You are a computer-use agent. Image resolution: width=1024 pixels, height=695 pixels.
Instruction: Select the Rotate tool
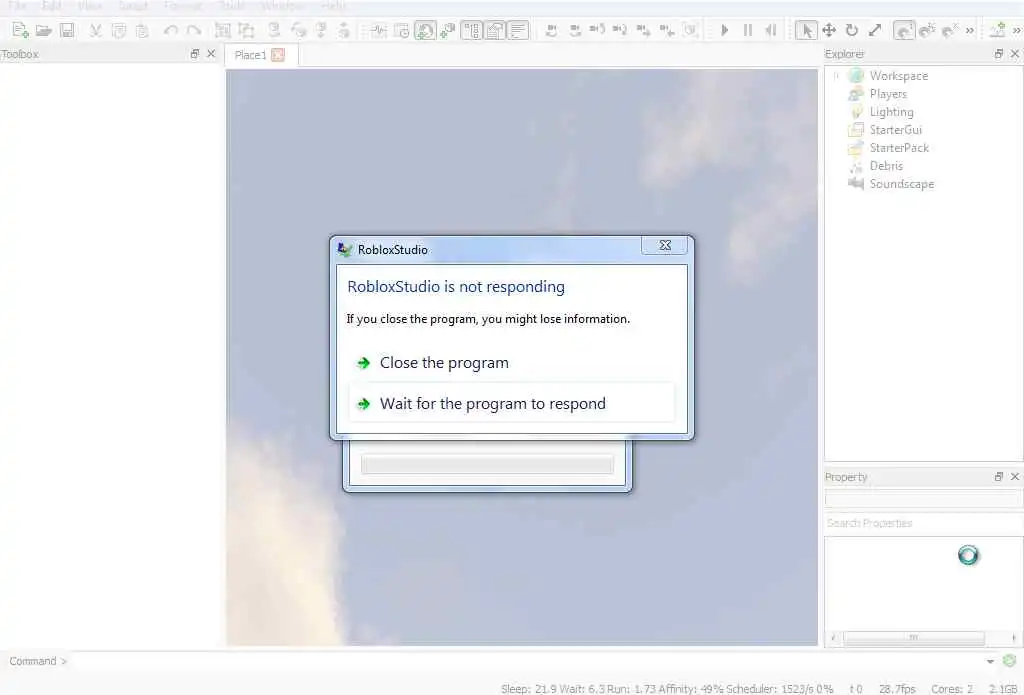852,30
